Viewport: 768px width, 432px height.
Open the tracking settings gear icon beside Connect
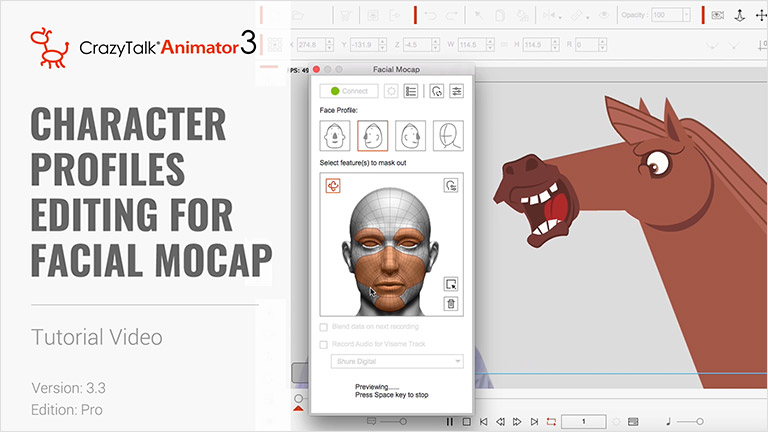391,91
